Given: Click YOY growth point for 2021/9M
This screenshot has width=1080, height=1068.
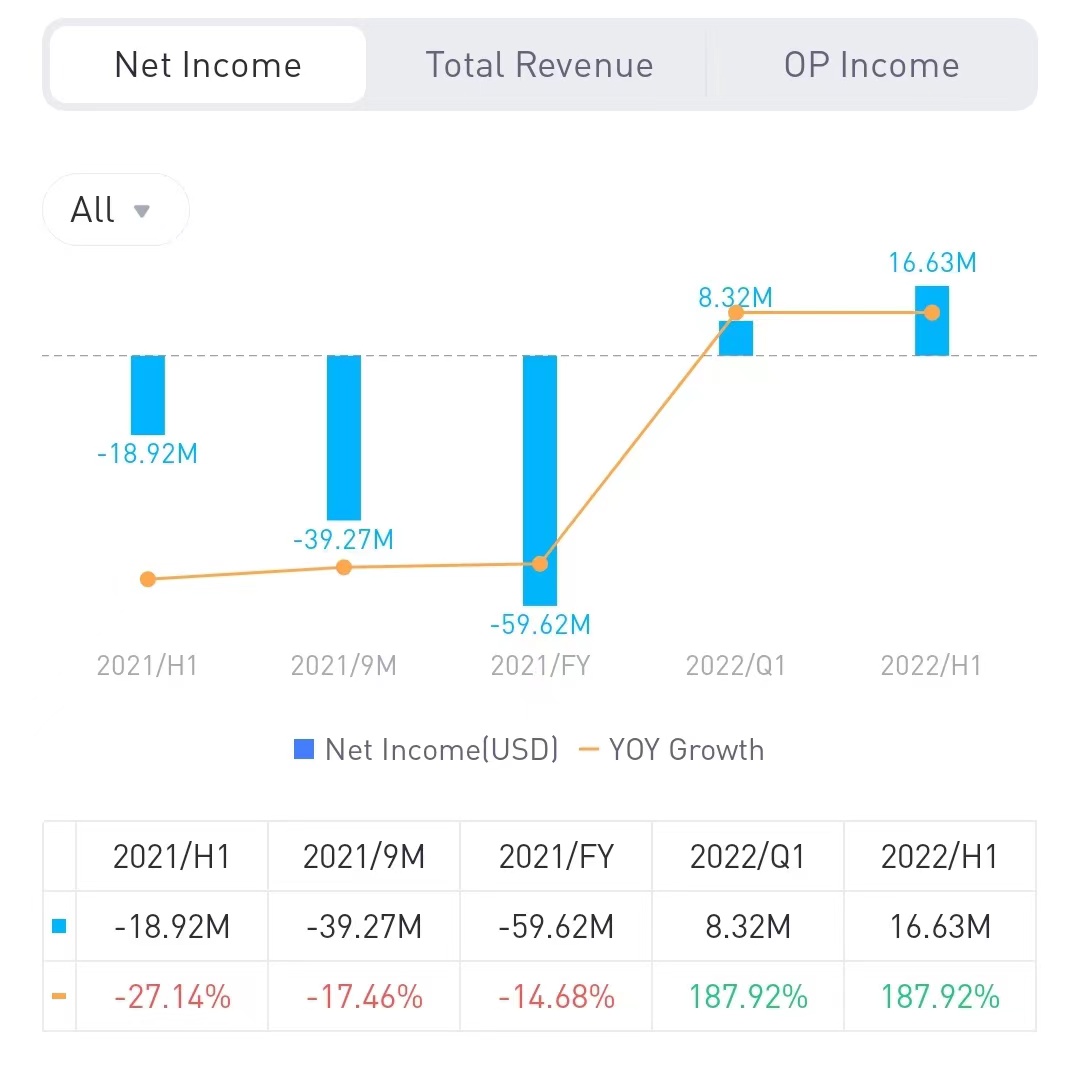Looking at the screenshot, I should (344, 567).
